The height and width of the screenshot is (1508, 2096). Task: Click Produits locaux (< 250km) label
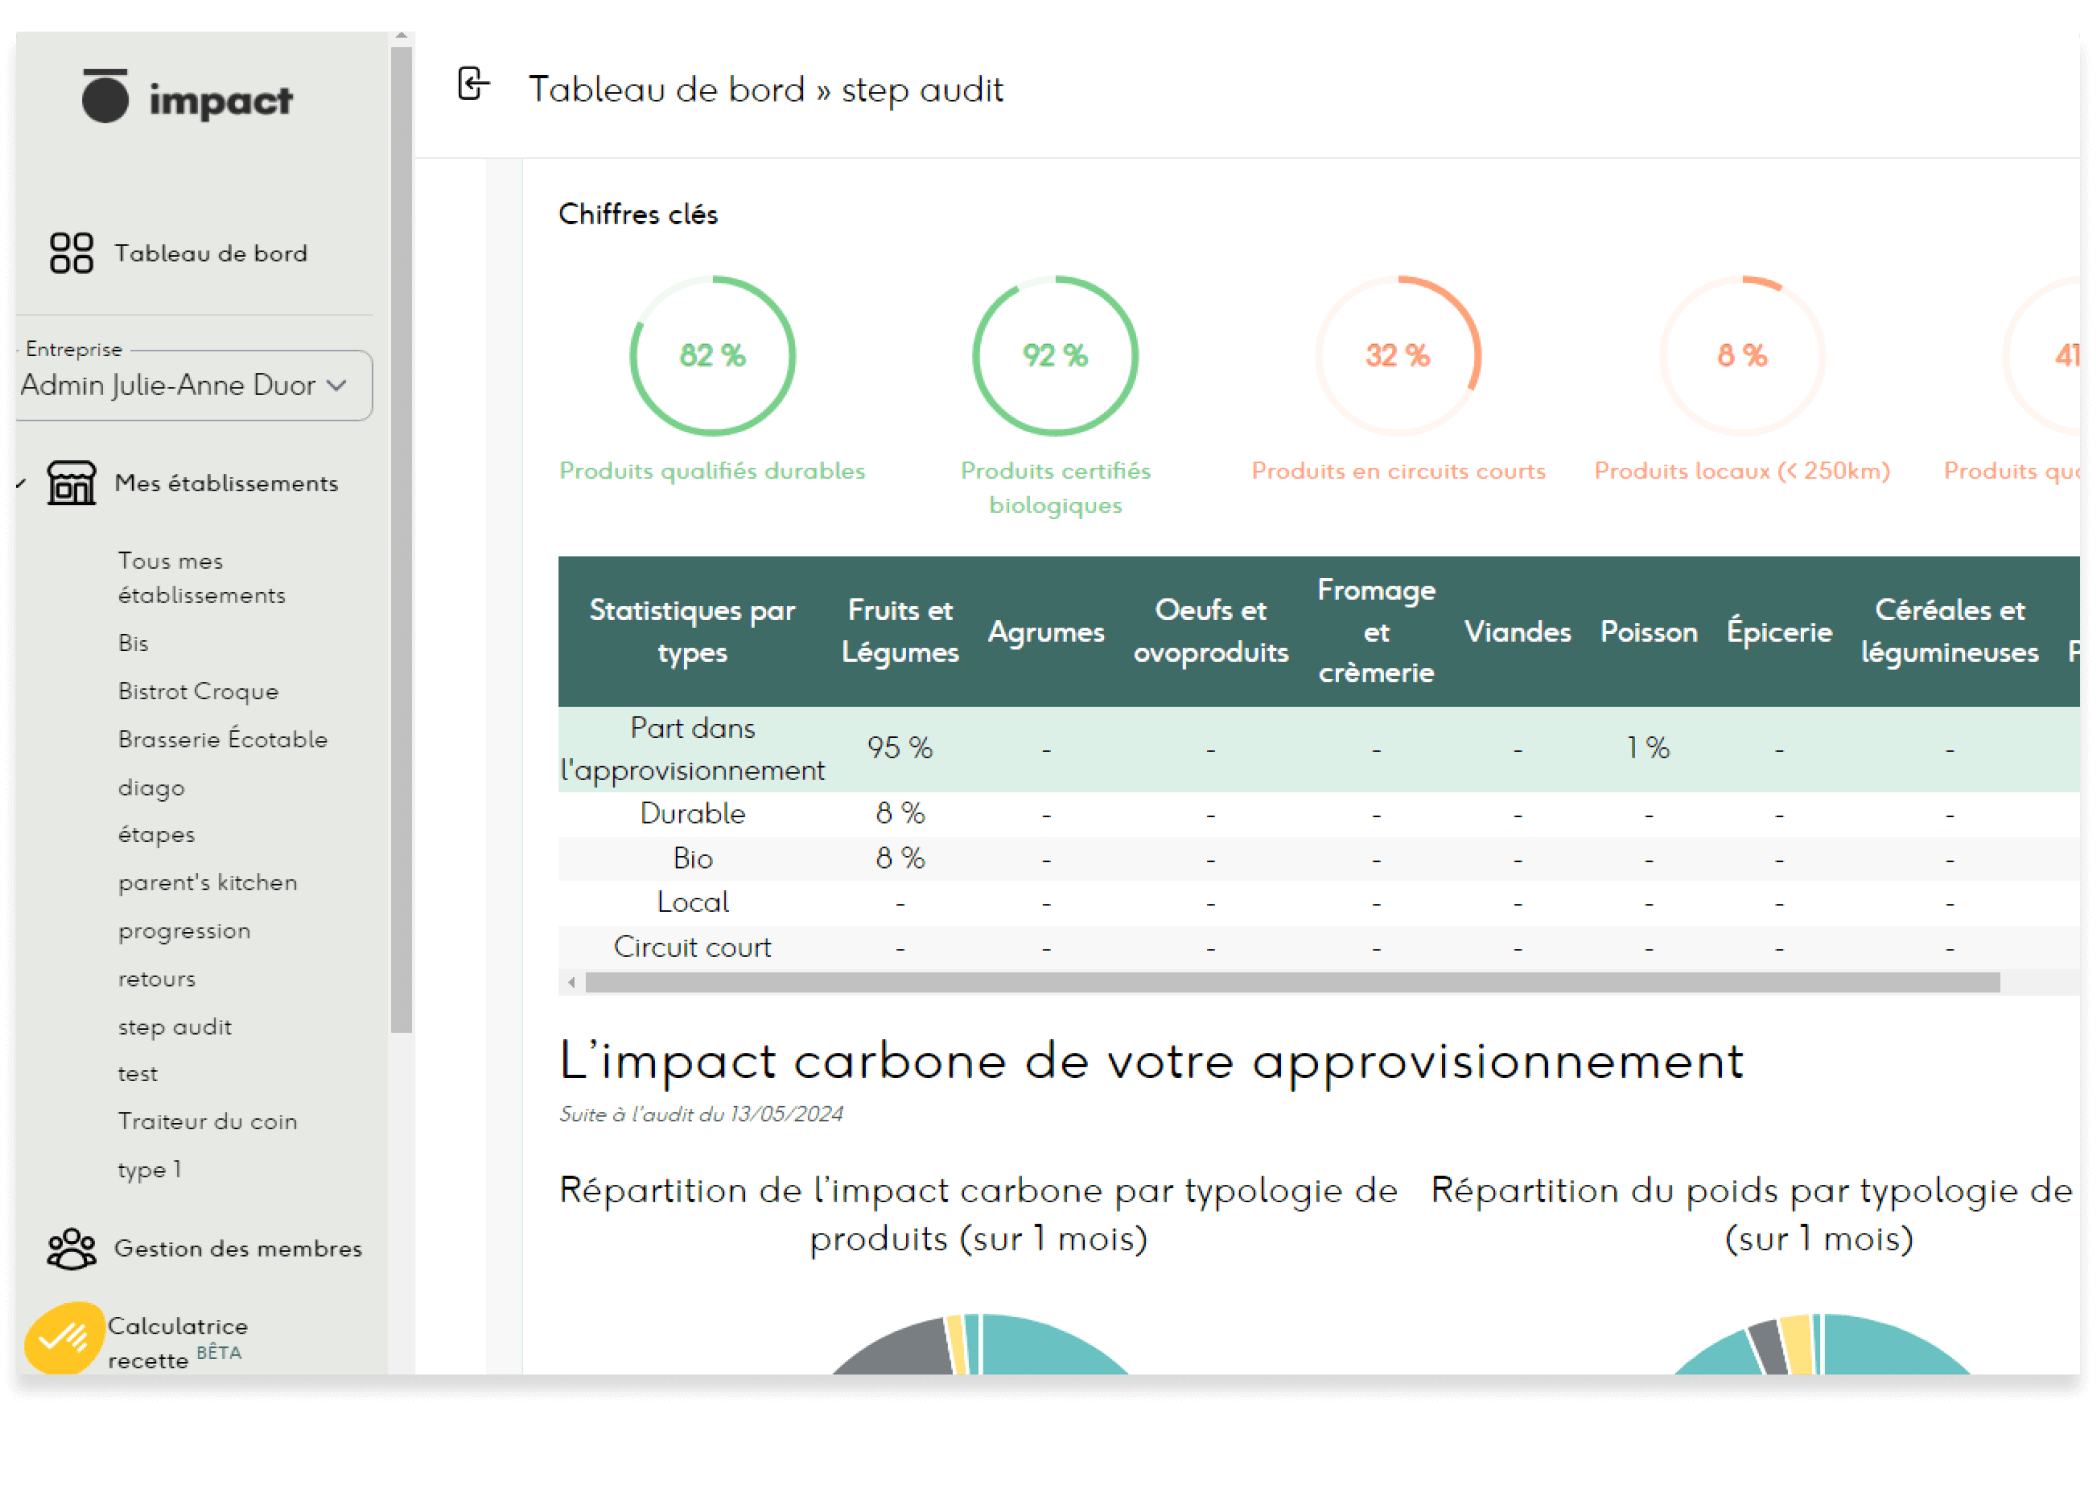[1742, 471]
